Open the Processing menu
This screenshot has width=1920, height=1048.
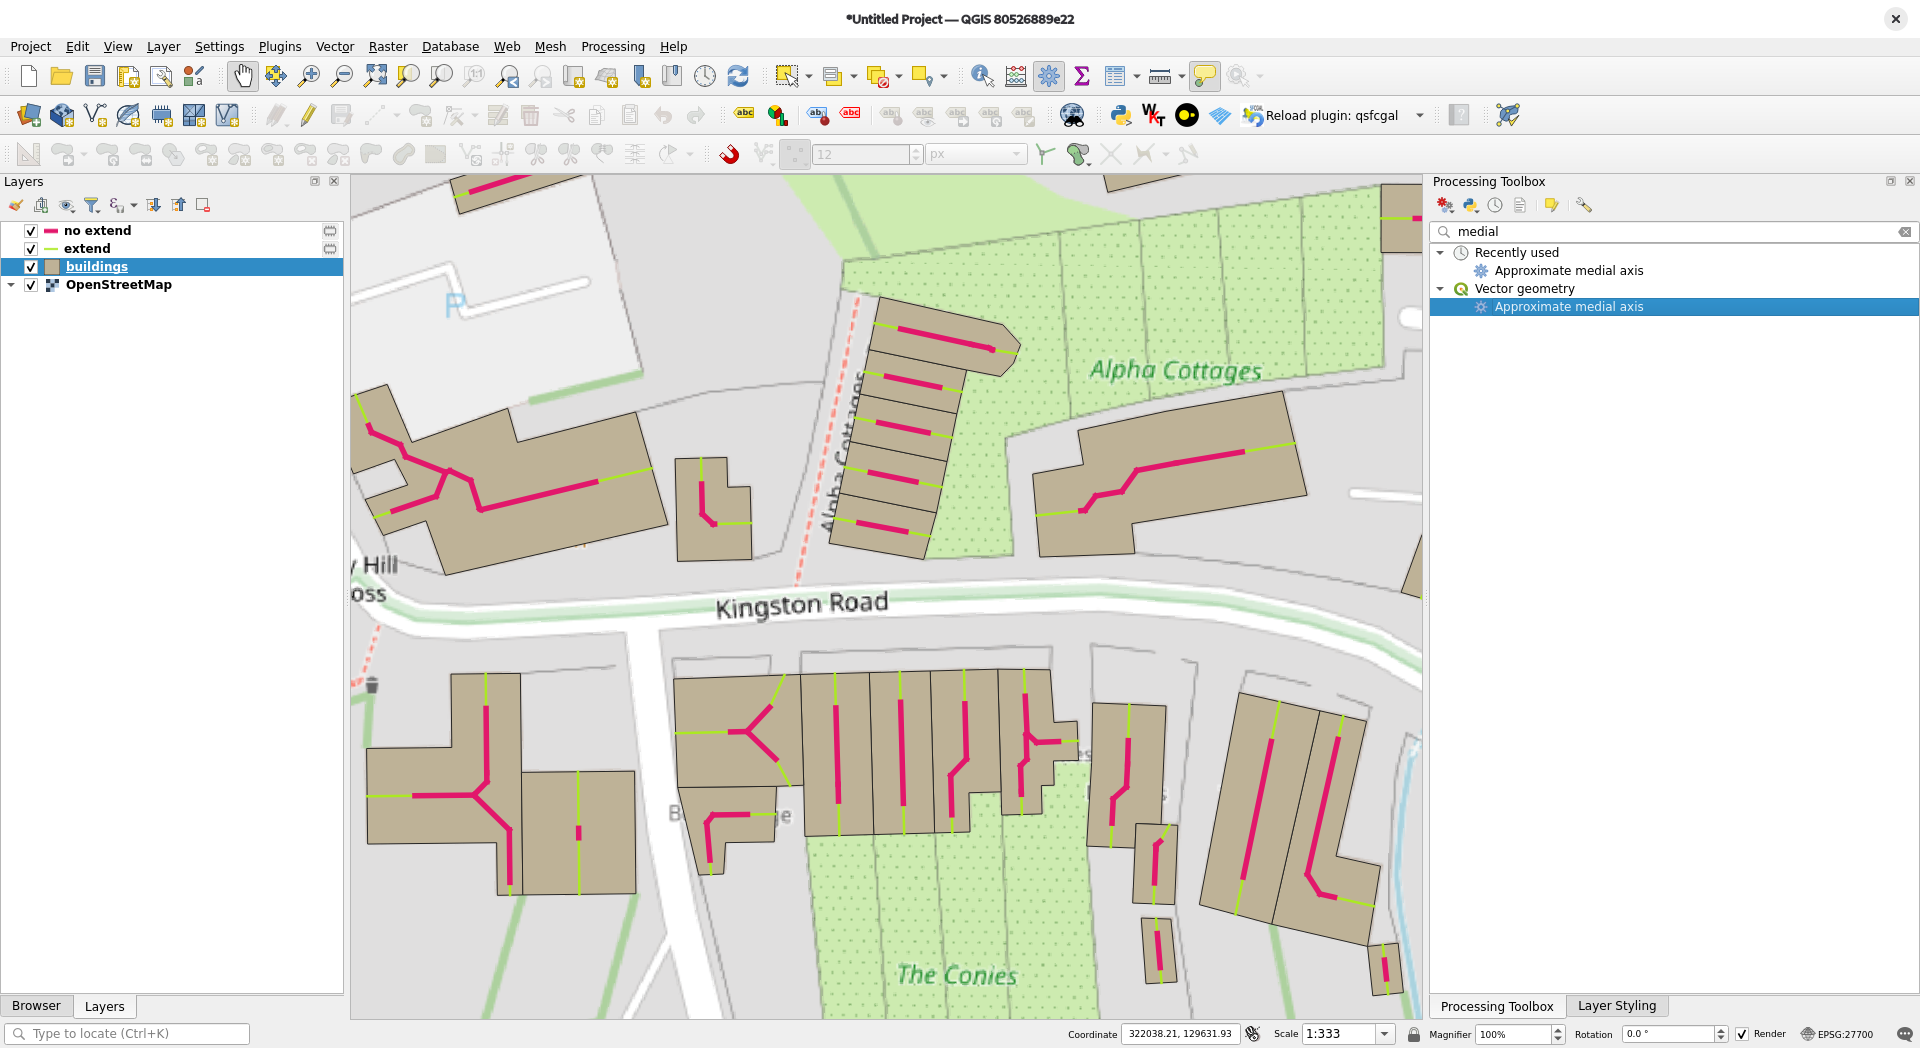point(612,47)
